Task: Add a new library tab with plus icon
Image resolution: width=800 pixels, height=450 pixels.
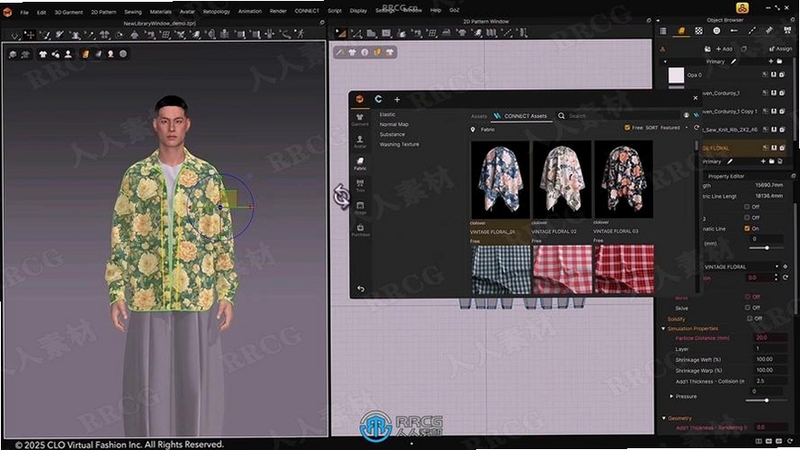Action: 397,99
